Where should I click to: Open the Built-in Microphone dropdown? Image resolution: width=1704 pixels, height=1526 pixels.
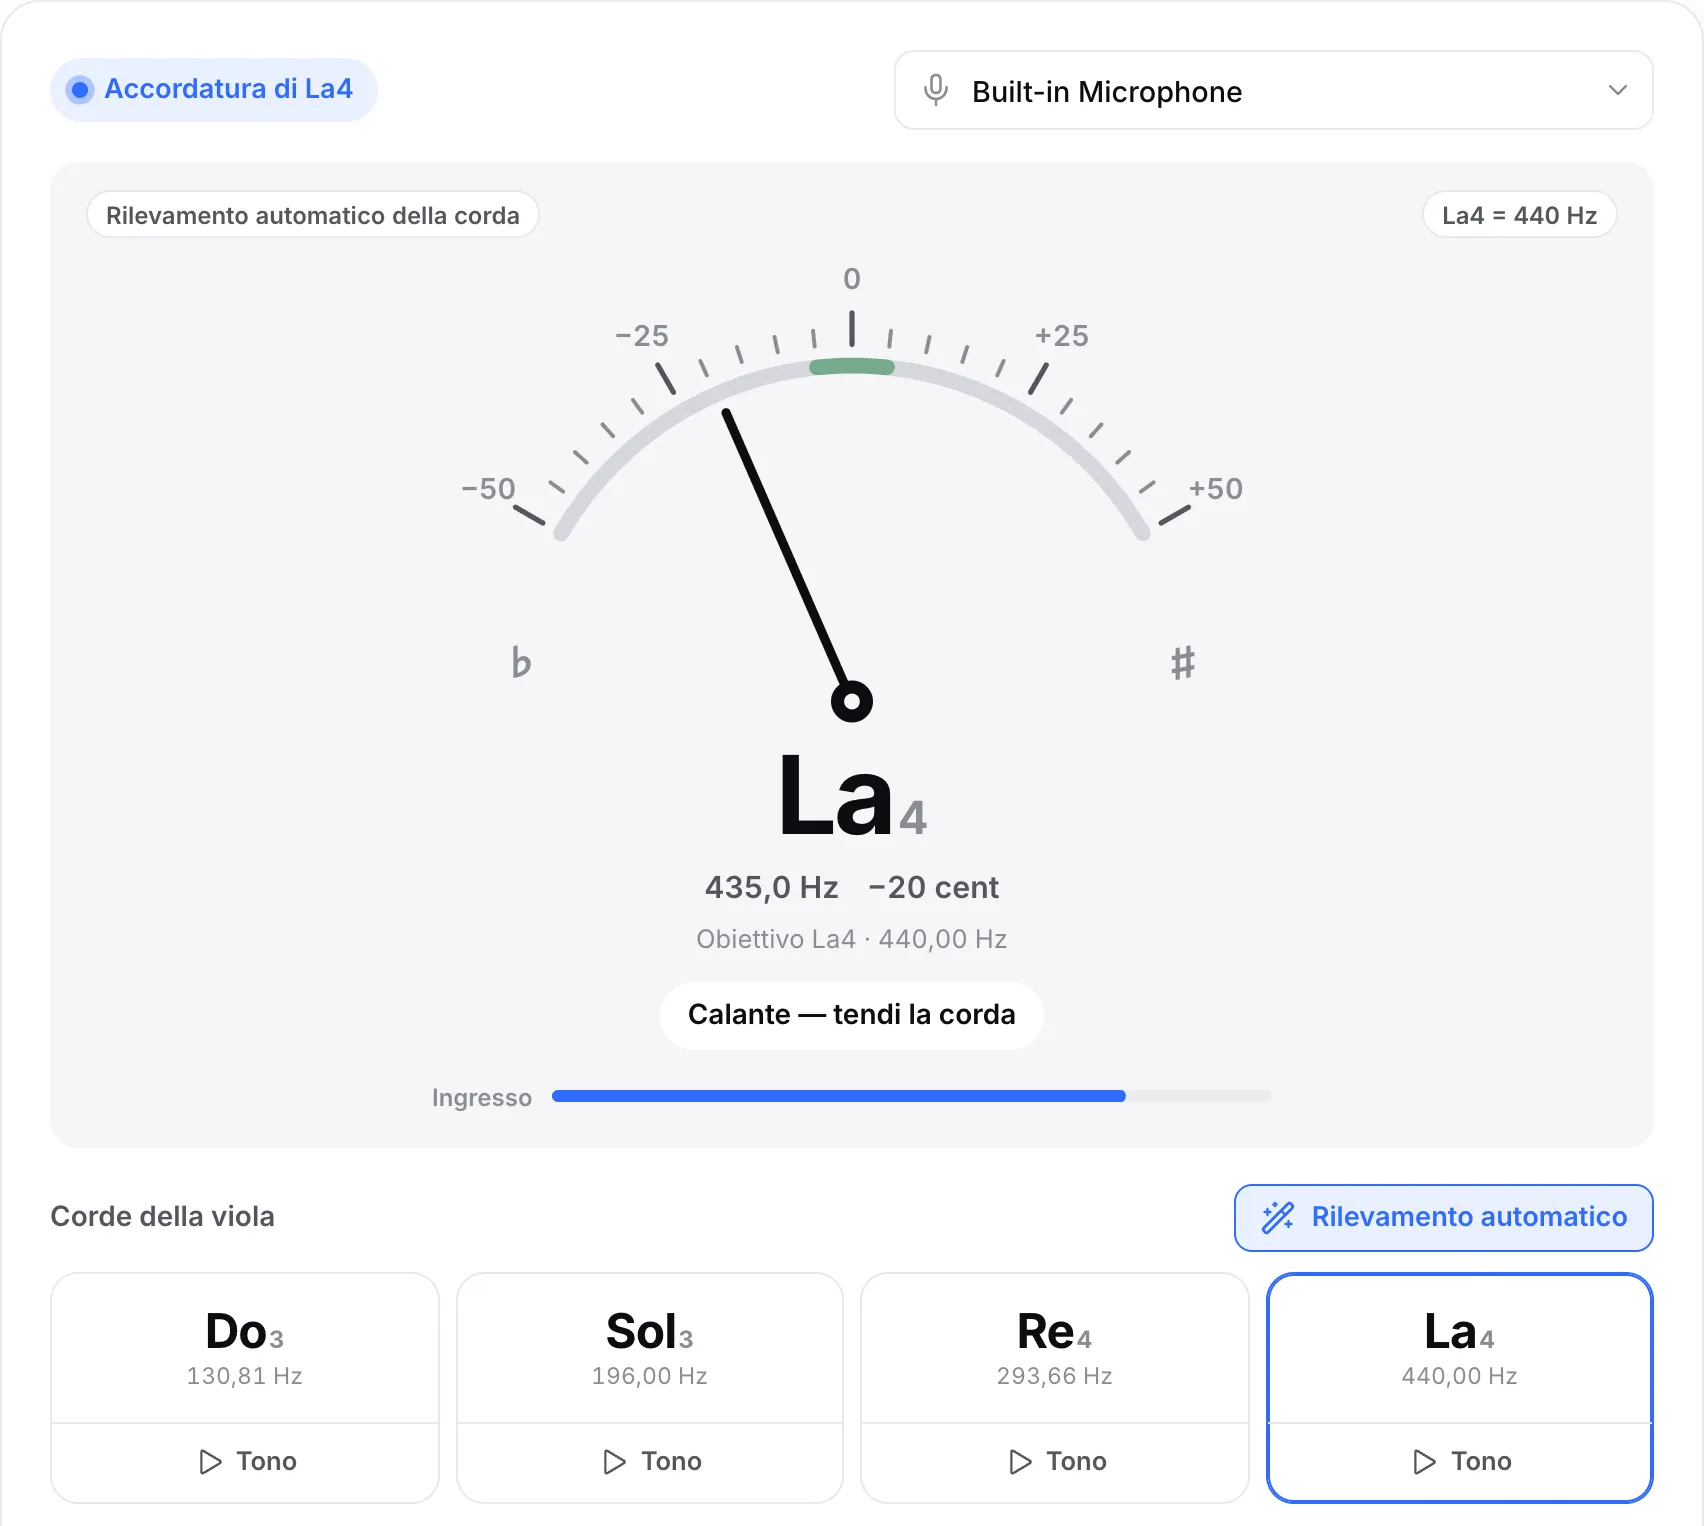pyautogui.click(x=1273, y=90)
